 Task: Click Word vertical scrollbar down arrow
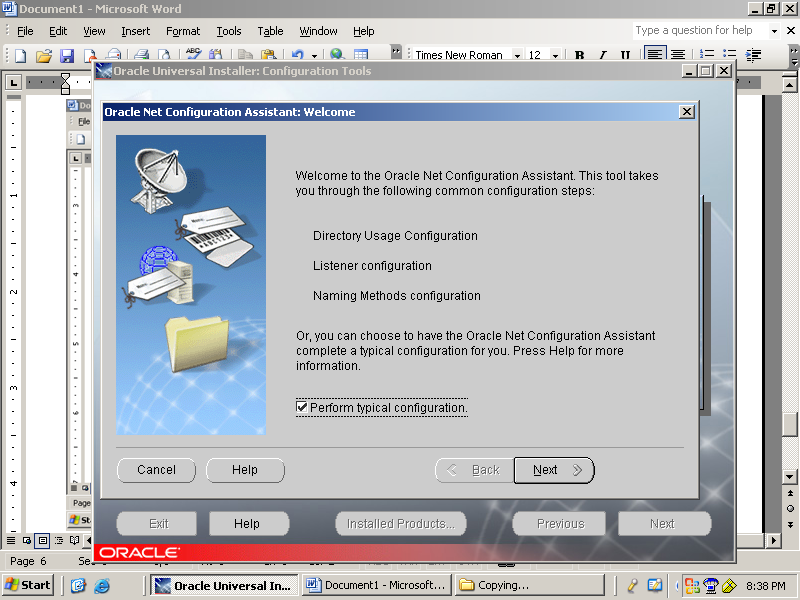790,477
